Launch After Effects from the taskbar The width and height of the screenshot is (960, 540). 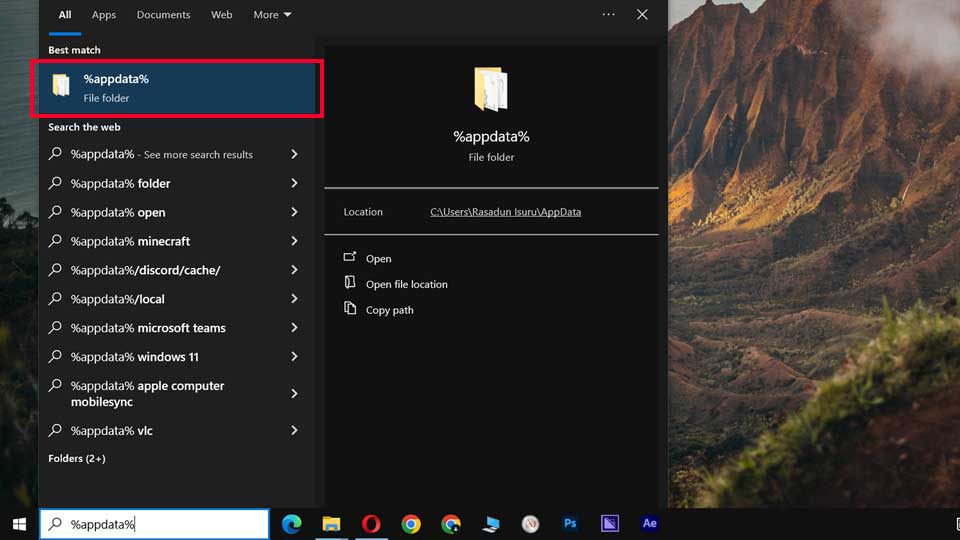(650, 523)
